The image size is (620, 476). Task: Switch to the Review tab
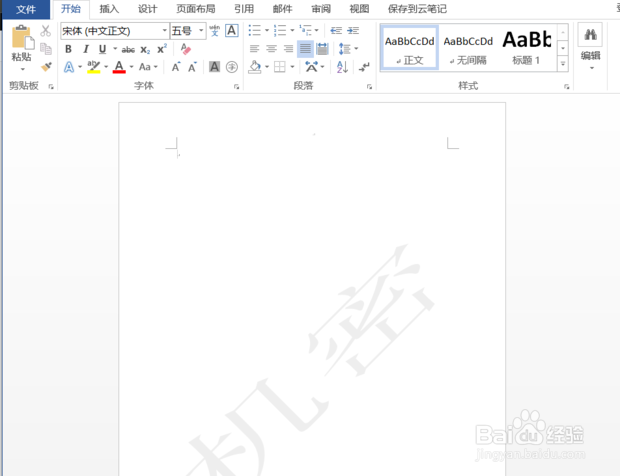click(321, 9)
